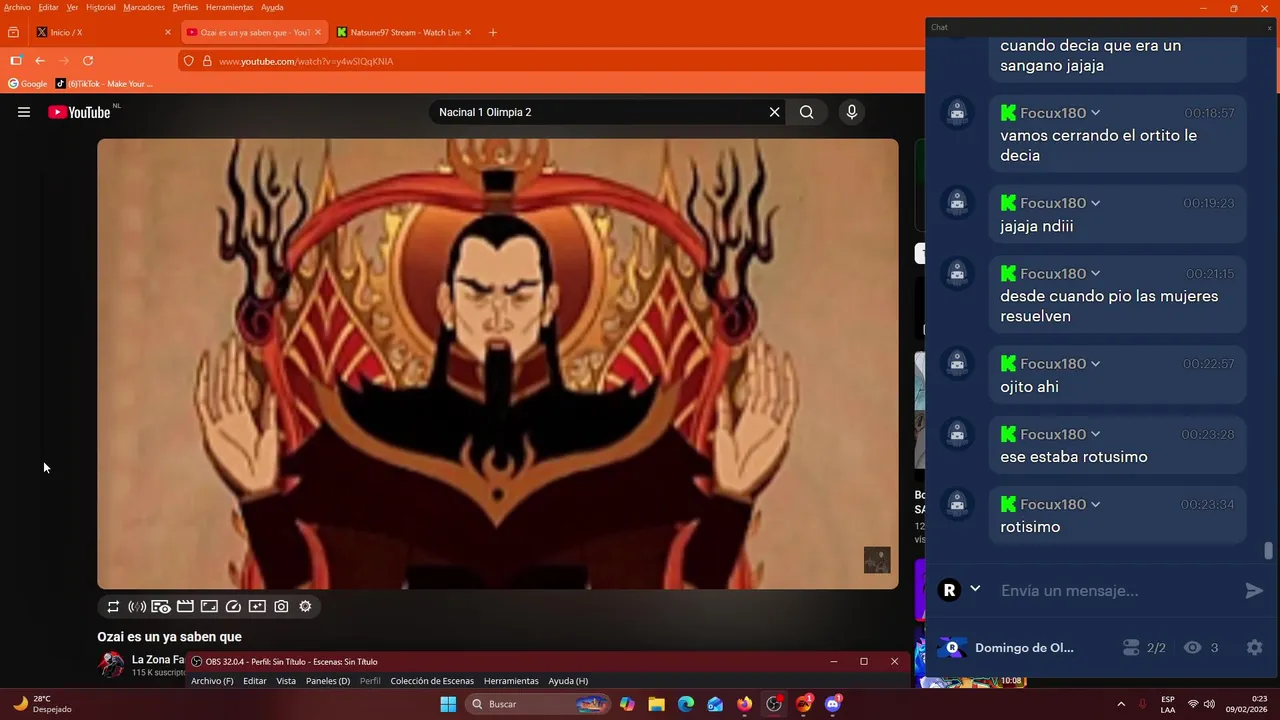
Task: Expand Focux180 dropdown above 'desde cuando pio'
Action: point(1096,273)
